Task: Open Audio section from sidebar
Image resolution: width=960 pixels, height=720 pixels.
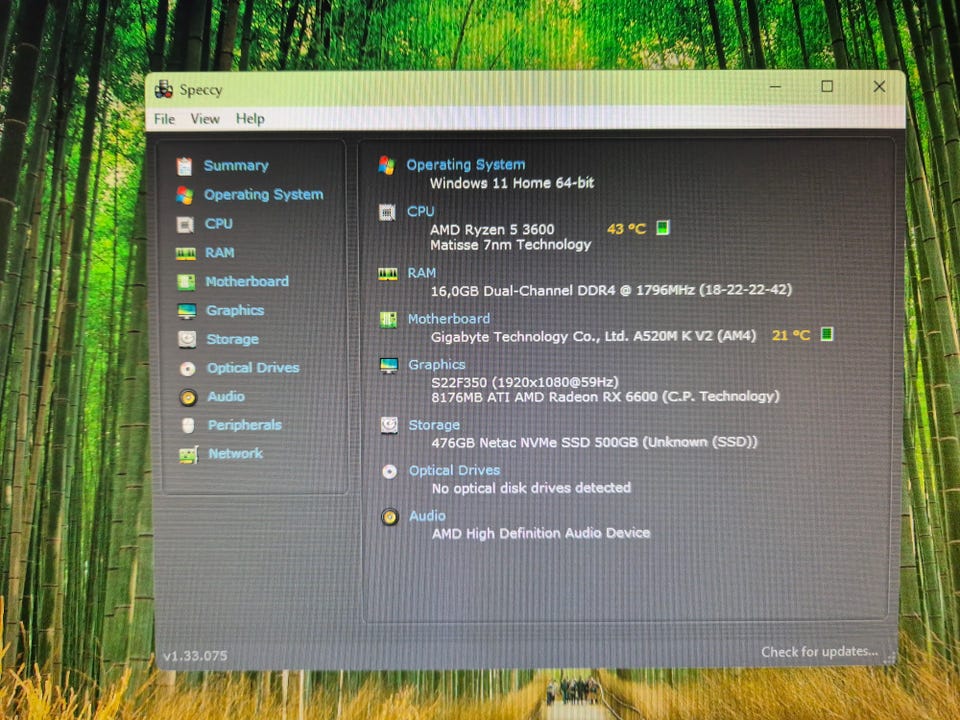Action: (226, 396)
